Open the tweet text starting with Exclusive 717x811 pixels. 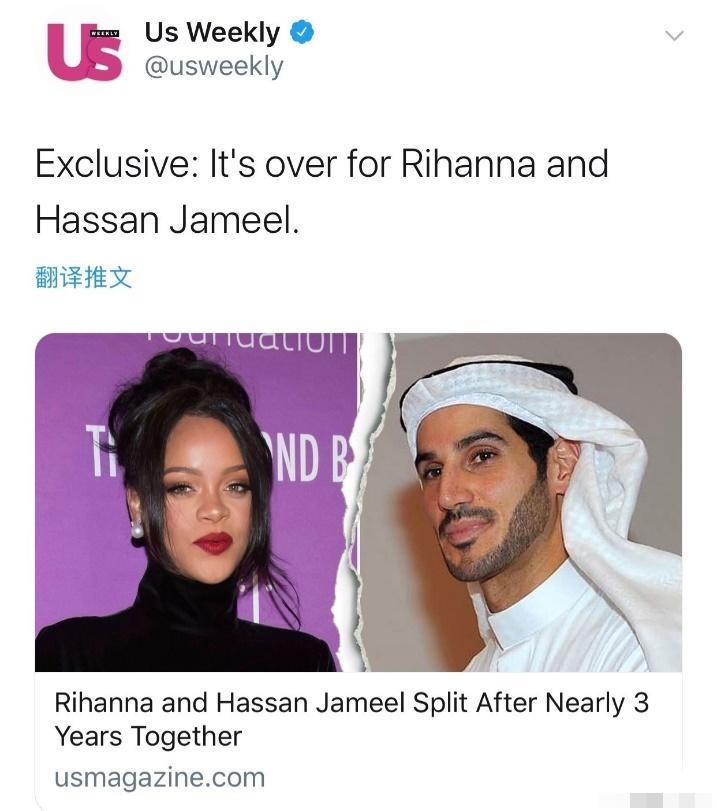[321, 191]
